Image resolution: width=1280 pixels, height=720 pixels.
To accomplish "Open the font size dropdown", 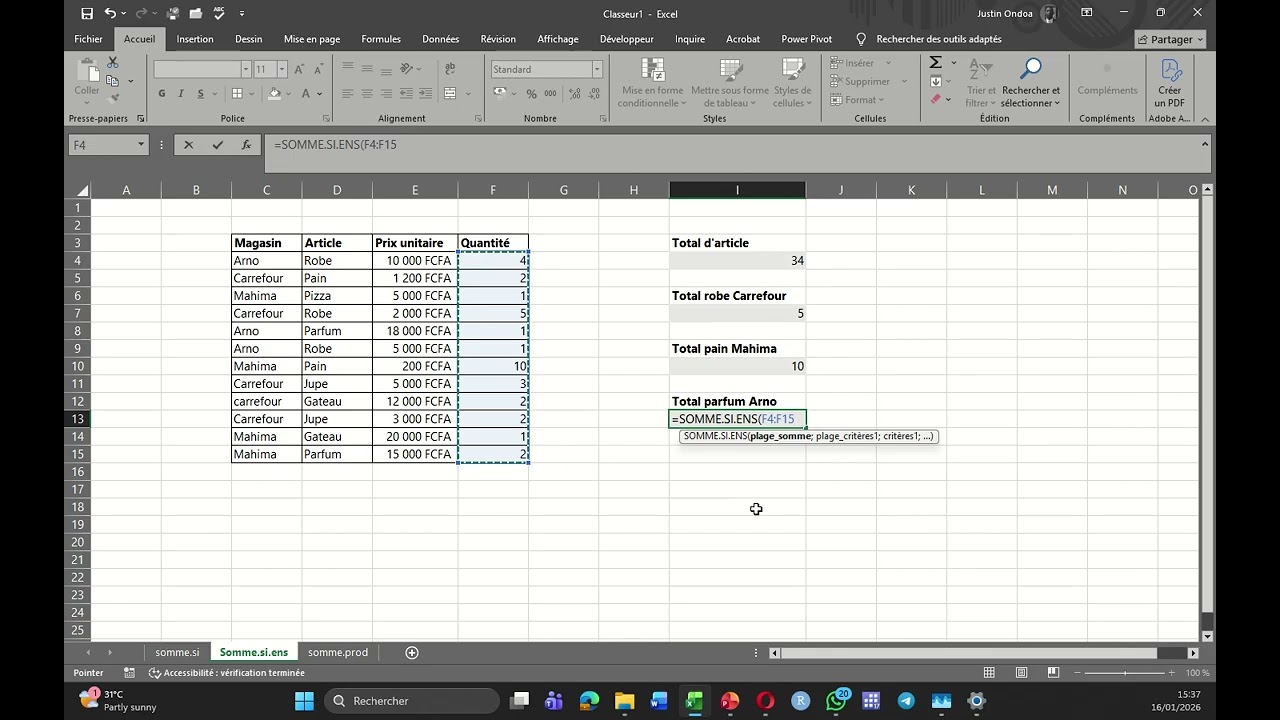I will [x=282, y=69].
